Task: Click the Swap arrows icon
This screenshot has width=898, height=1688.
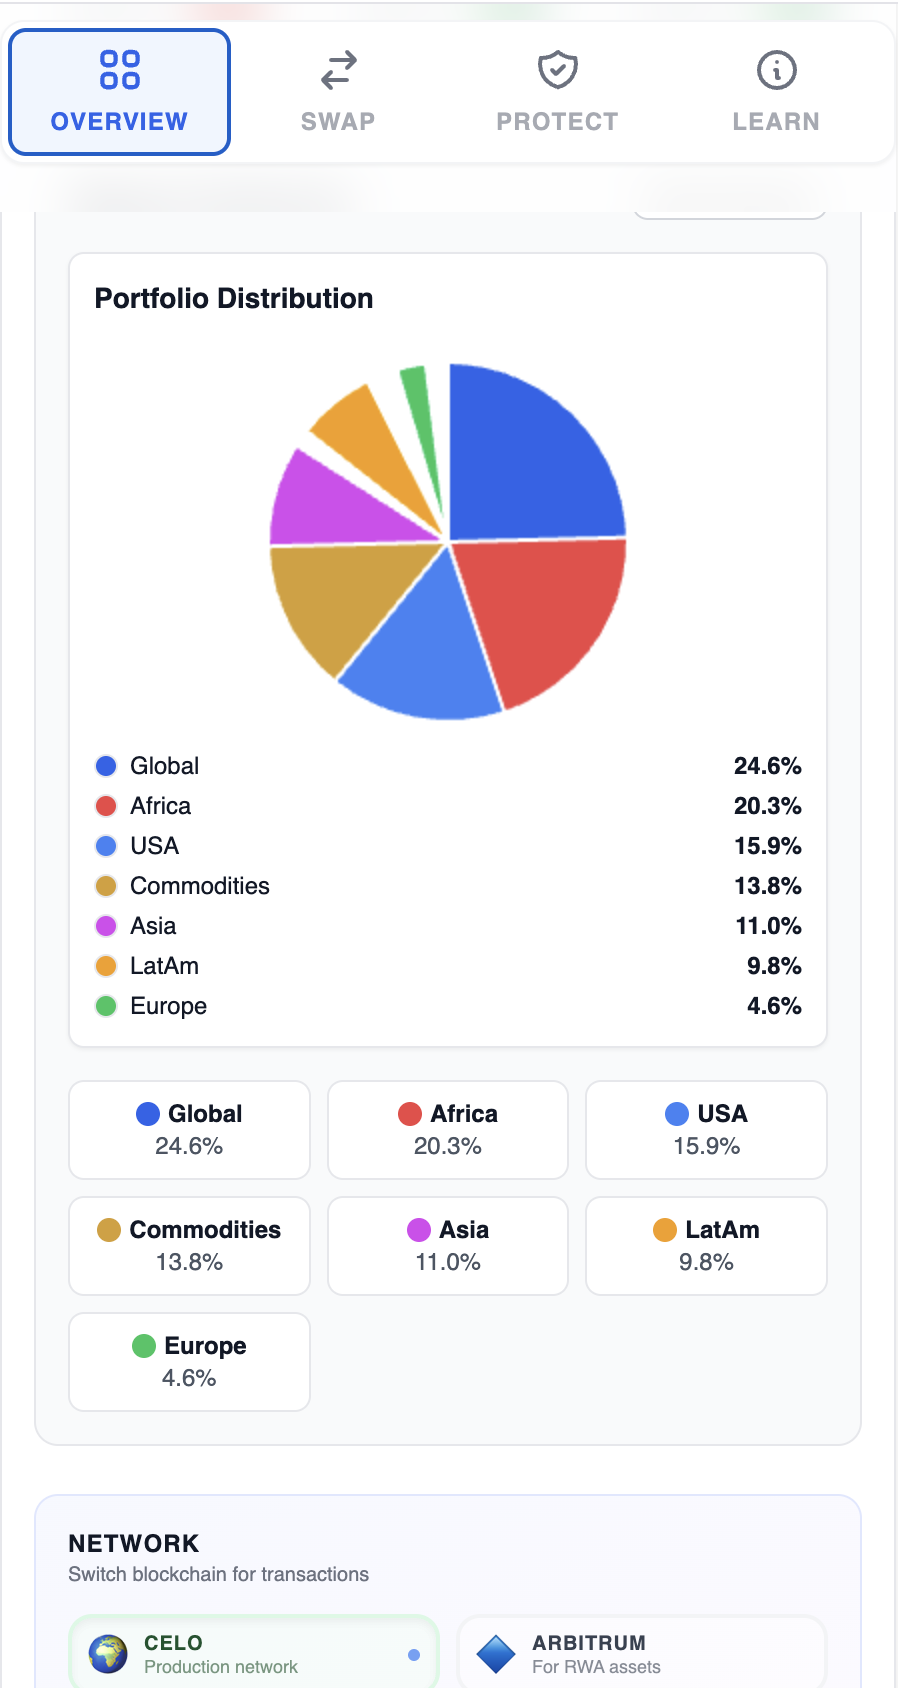Action: 338,70
